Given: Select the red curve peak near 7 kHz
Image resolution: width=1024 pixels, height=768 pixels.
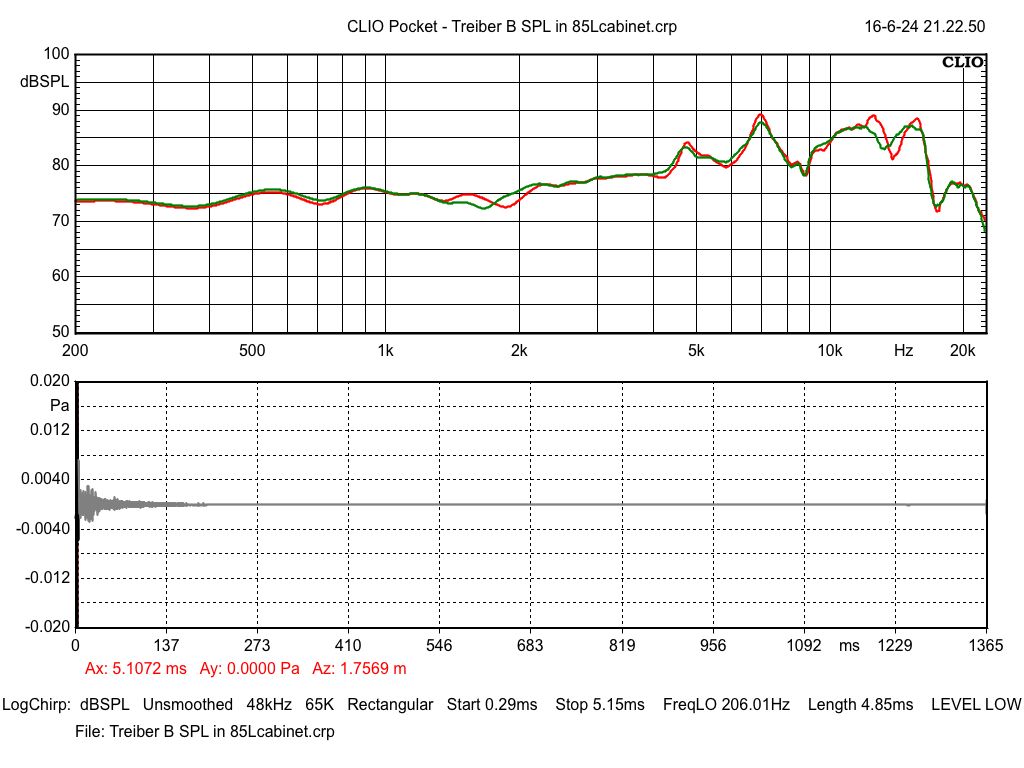Looking at the screenshot, I should coord(761,115).
